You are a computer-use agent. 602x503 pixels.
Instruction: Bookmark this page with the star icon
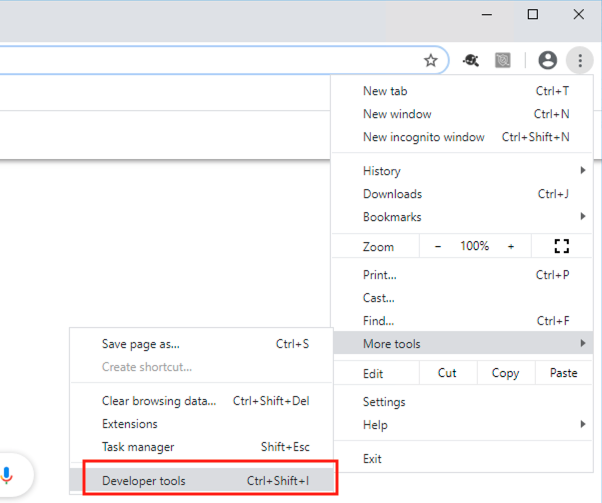[430, 60]
